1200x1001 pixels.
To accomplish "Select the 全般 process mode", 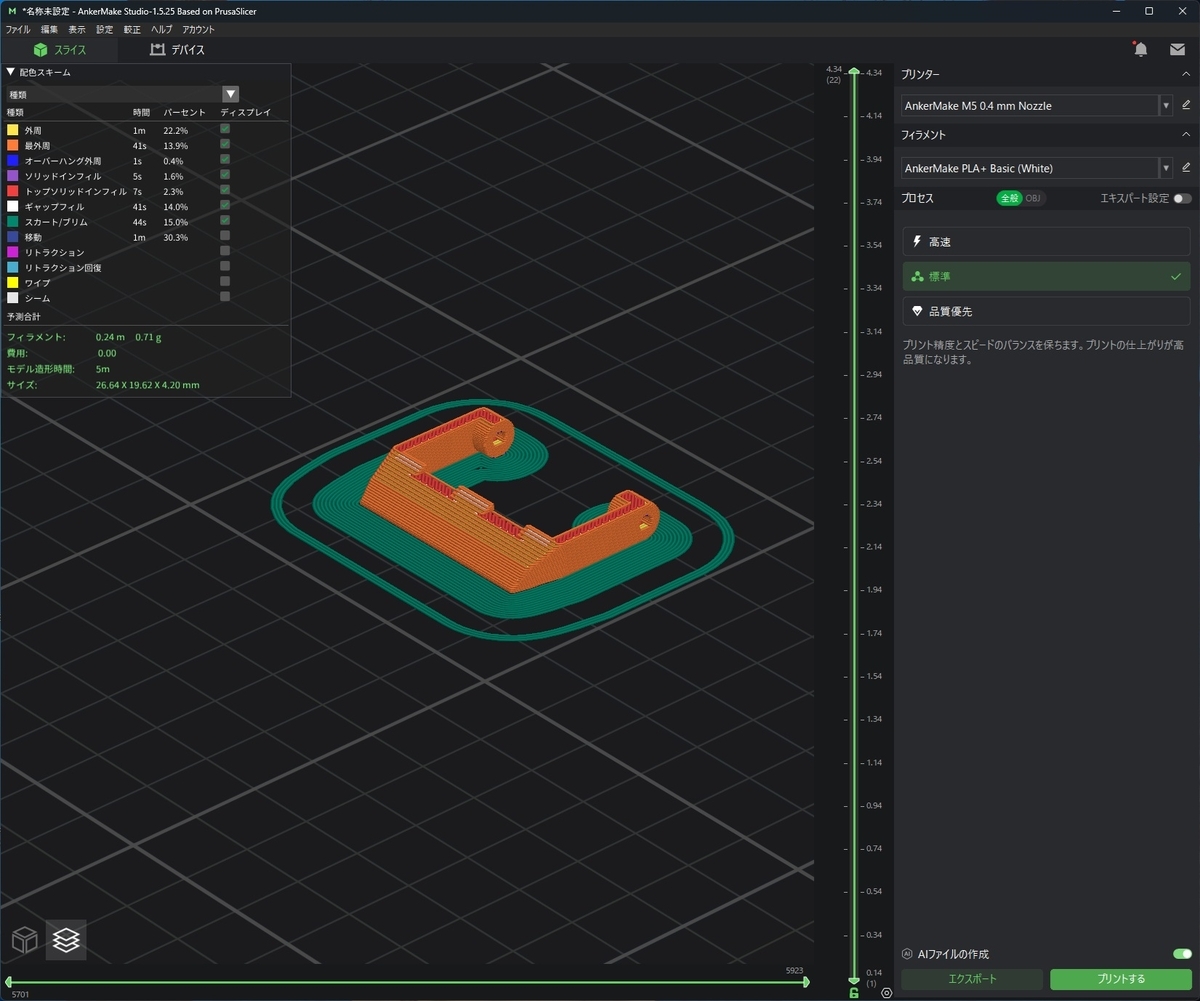I will [1008, 198].
